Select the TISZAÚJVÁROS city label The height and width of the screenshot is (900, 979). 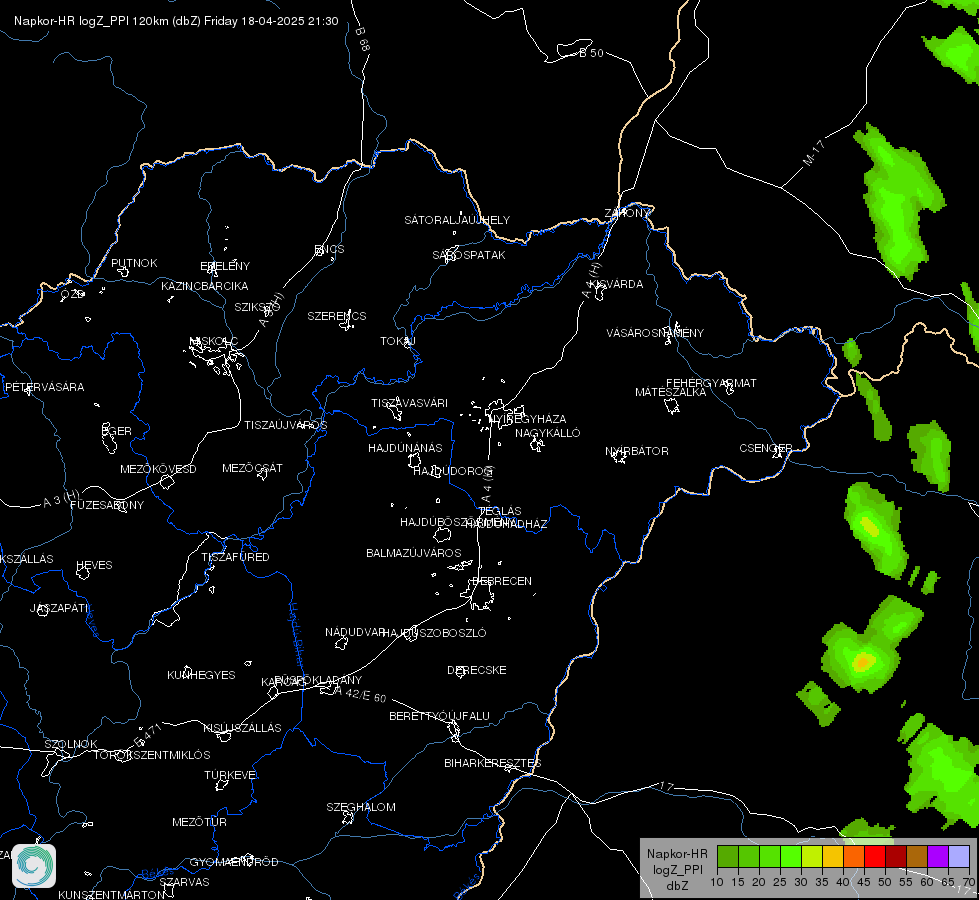coord(286,425)
